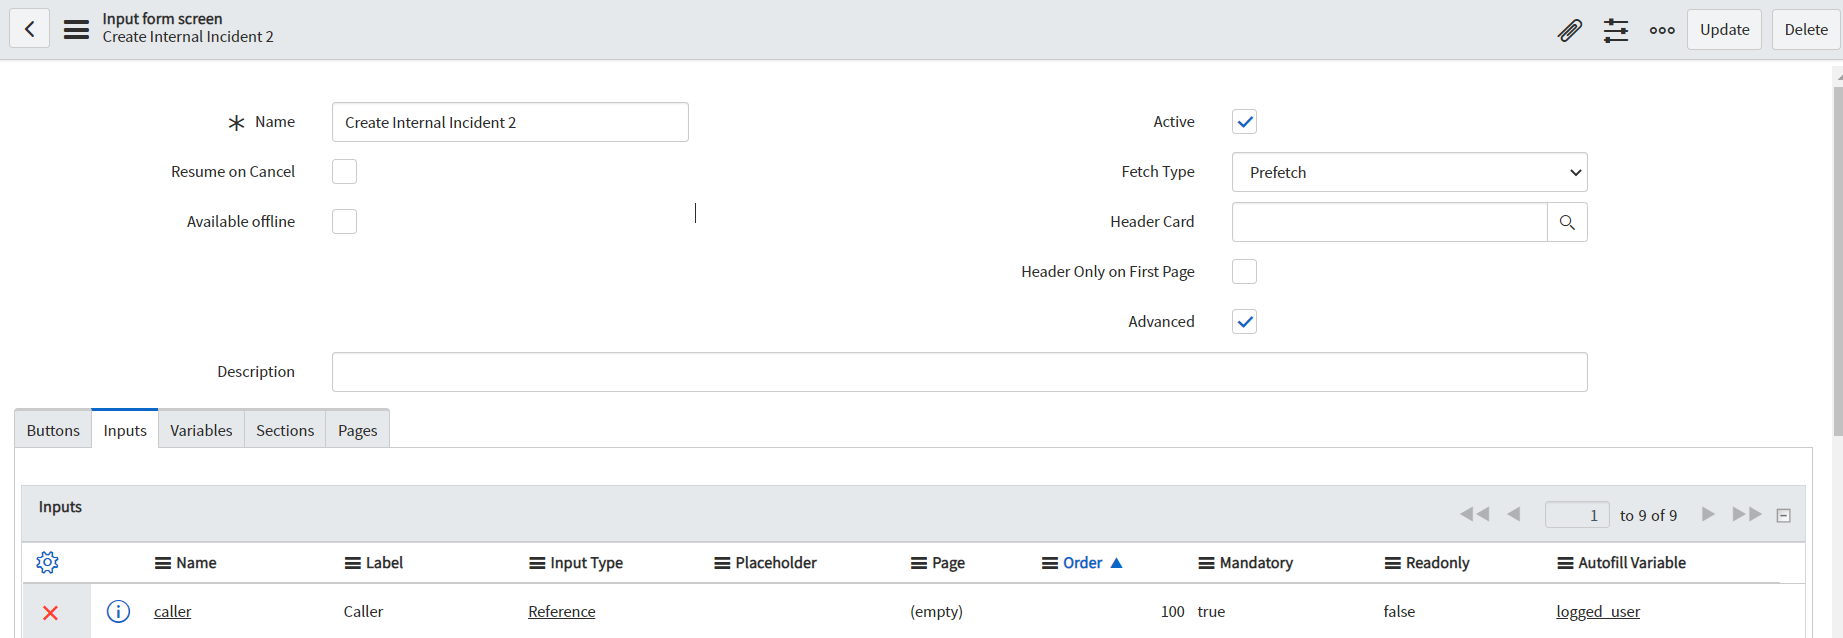This screenshot has height=638, width=1843.
Task: Open the Reference input type link
Action: click(561, 612)
